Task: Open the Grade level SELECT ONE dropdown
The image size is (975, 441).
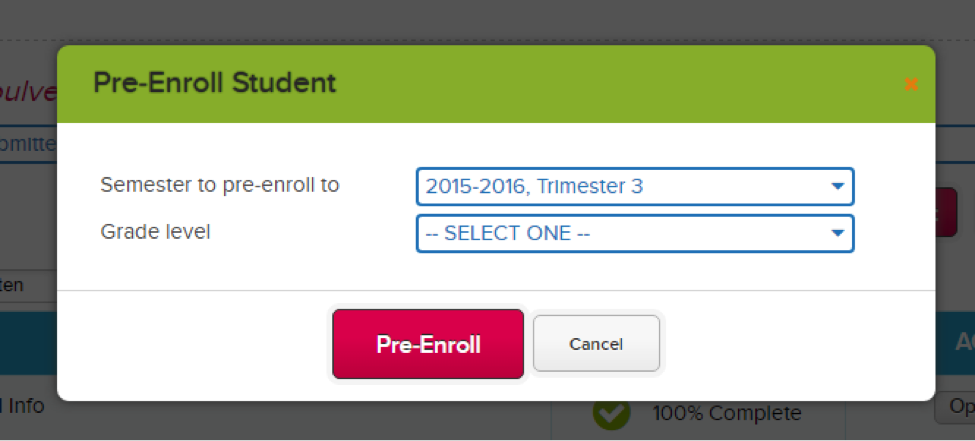Action: point(635,233)
